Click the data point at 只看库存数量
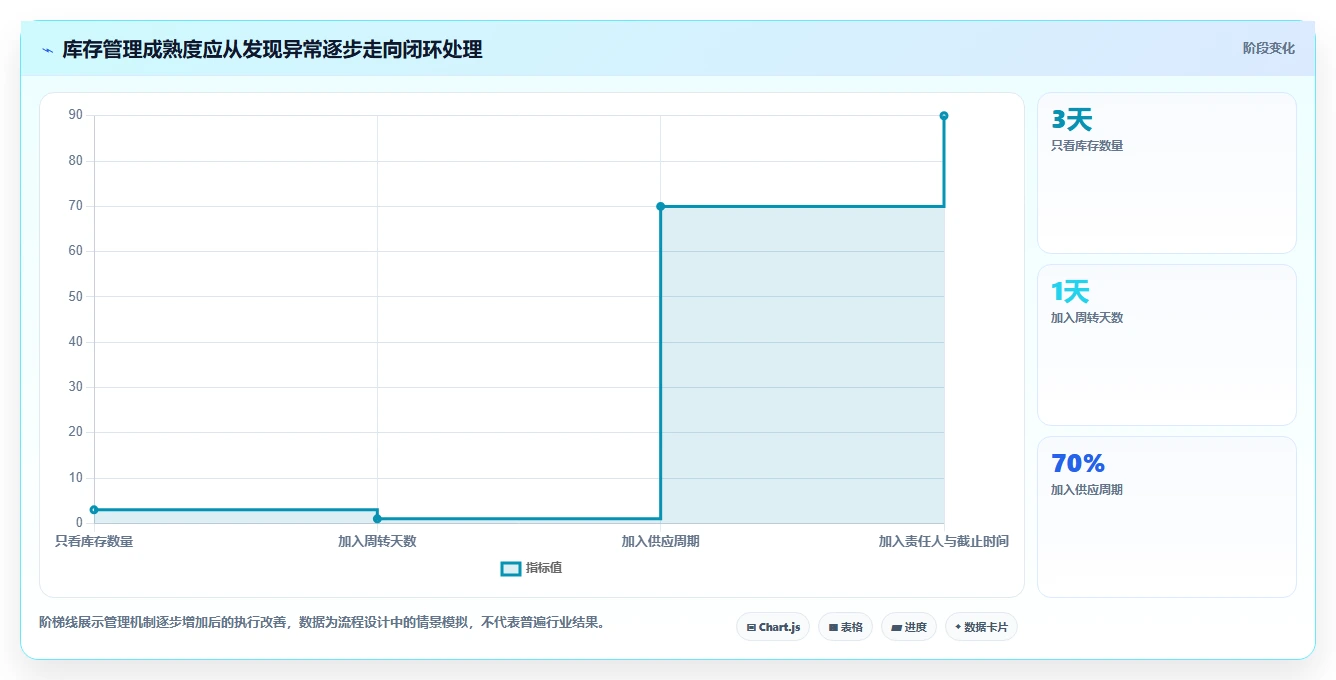The height and width of the screenshot is (680, 1336). (x=94, y=510)
